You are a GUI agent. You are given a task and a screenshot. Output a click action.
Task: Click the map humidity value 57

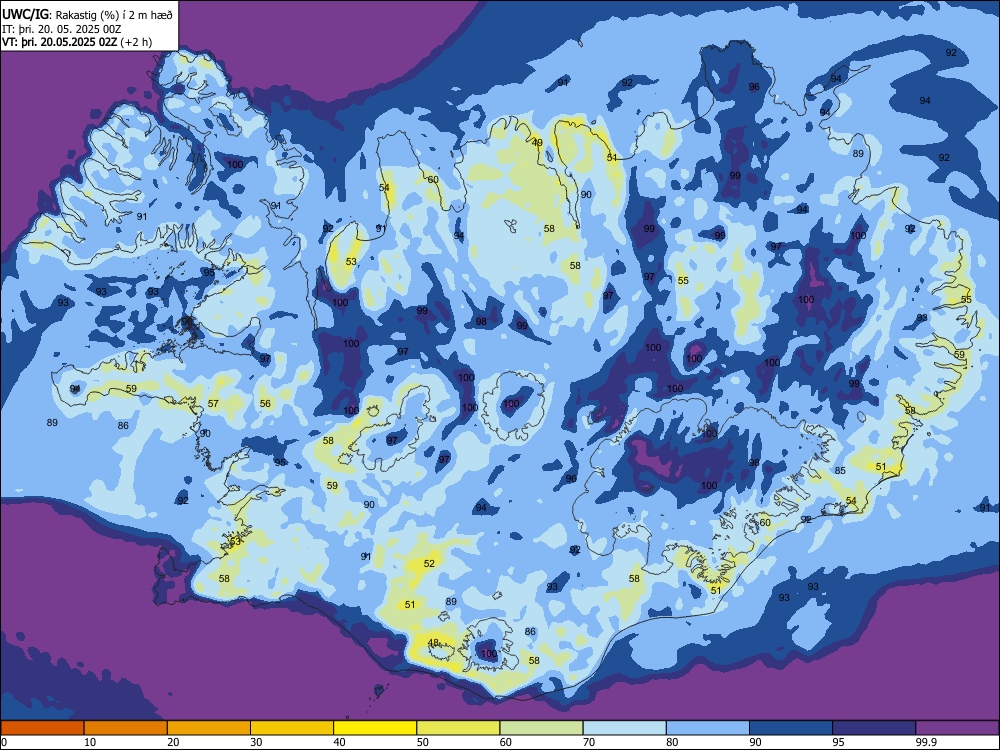pos(213,404)
